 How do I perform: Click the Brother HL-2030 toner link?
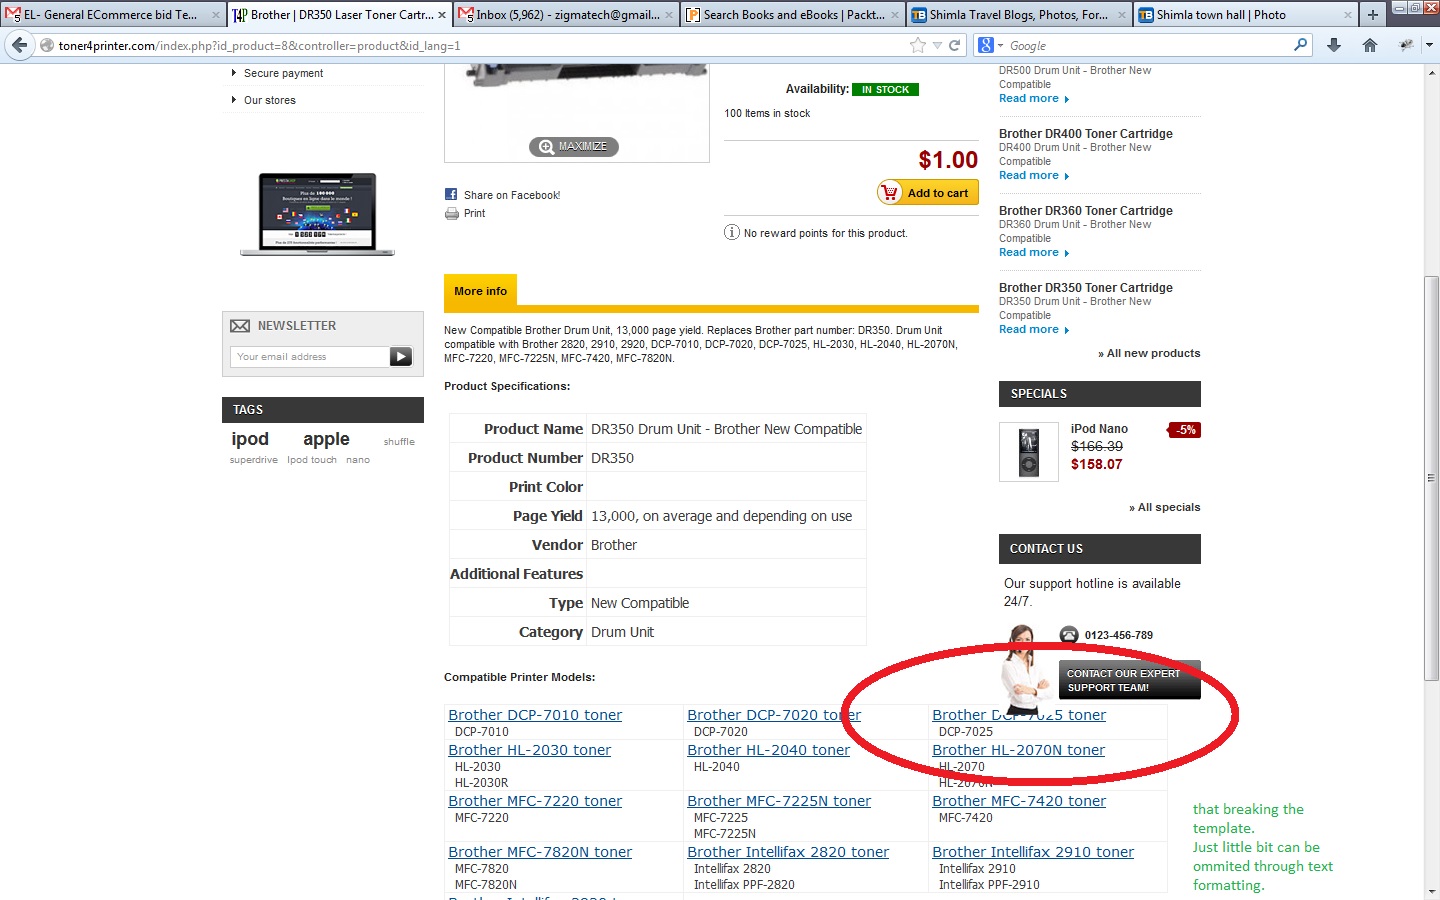pyautogui.click(x=529, y=750)
